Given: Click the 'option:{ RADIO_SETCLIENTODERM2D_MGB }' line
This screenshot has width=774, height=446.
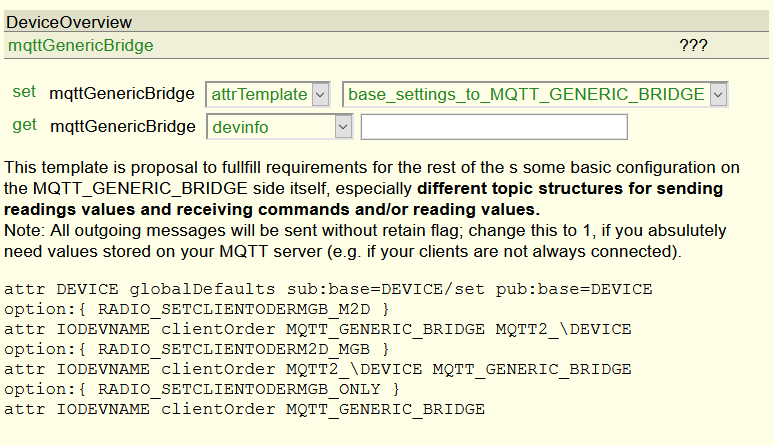Looking at the screenshot, I should tap(196, 349).
